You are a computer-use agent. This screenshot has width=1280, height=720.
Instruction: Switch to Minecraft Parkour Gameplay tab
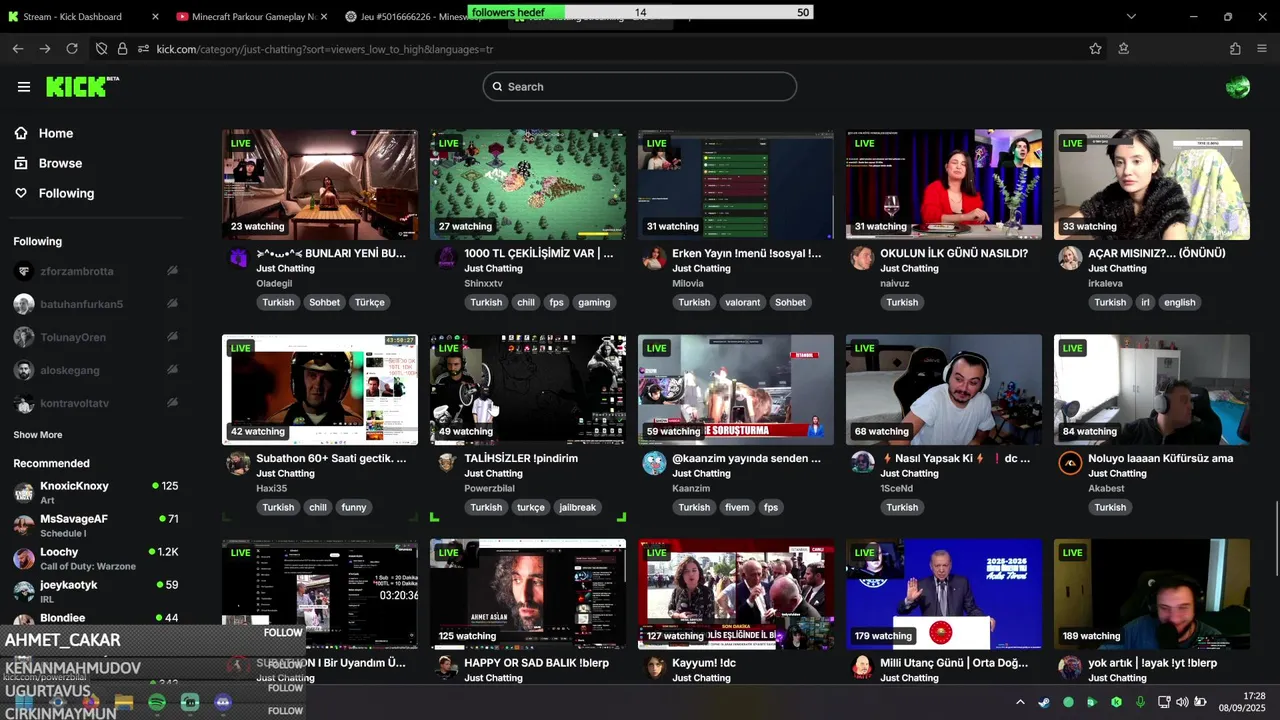(x=250, y=16)
